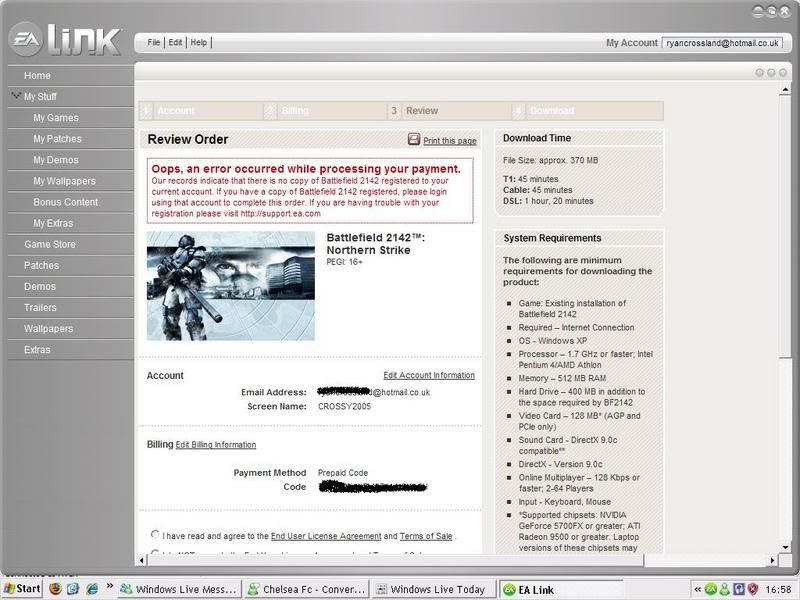Viewport: 800px width, 600px height.
Task: Go to My Games in sidebar
Action: [x=55, y=118]
